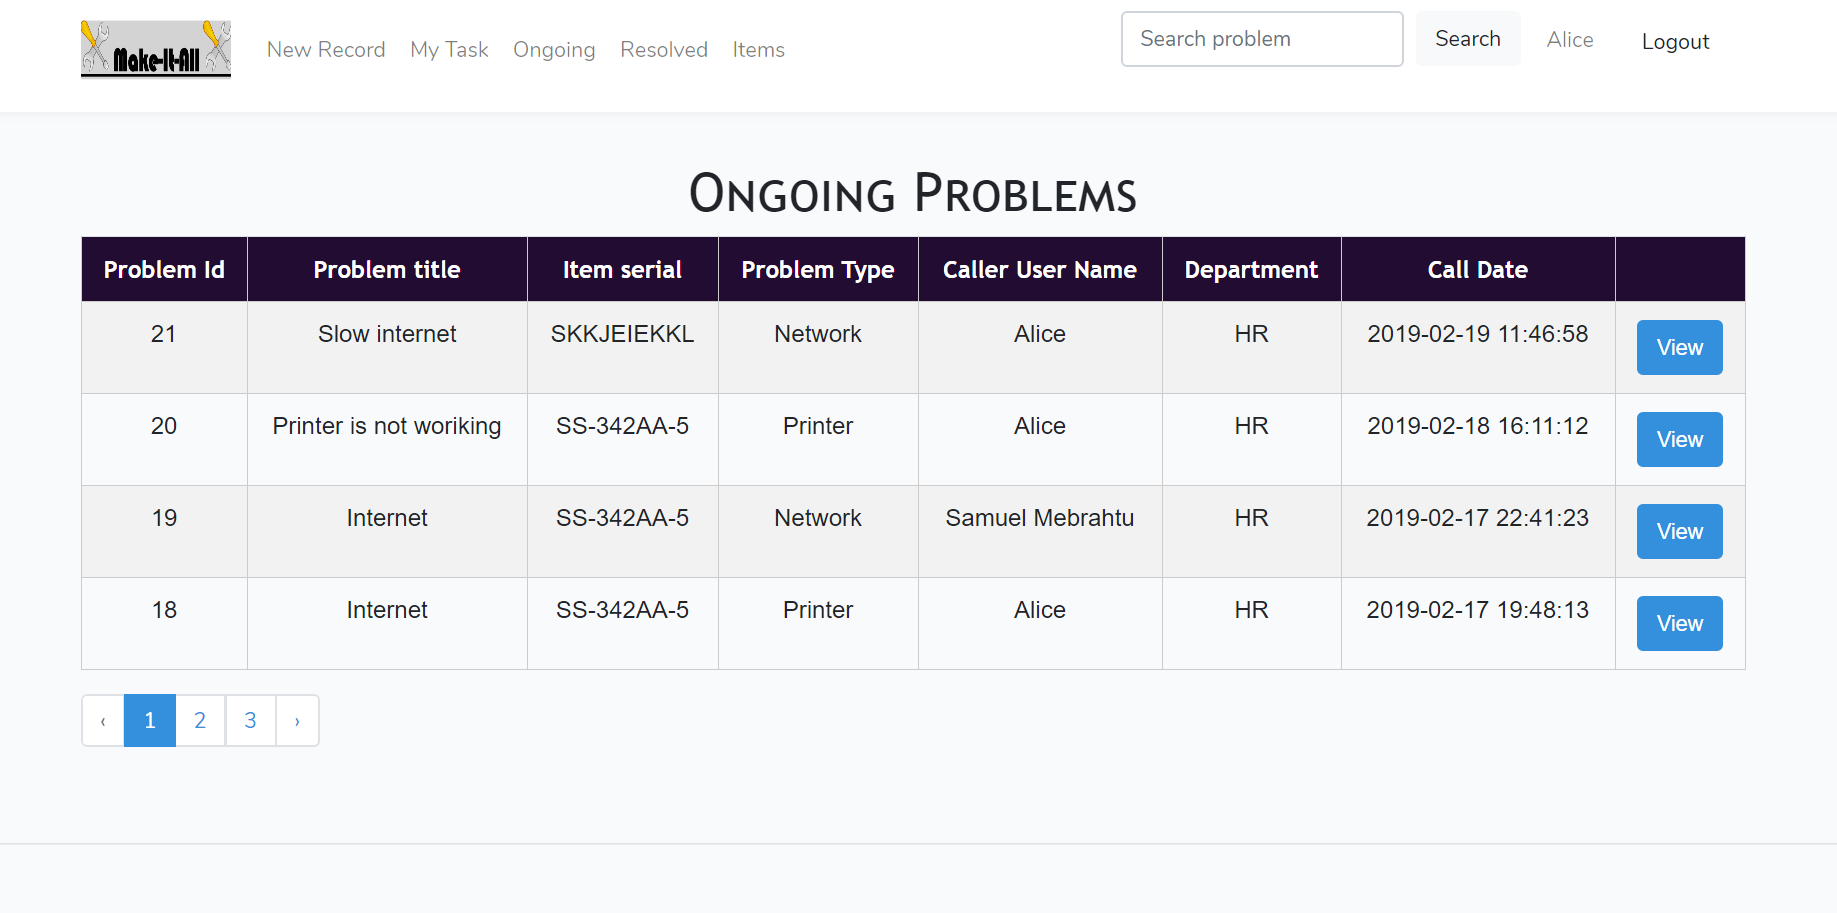
Task: Jump to page 3 of results
Action: click(x=250, y=721)
